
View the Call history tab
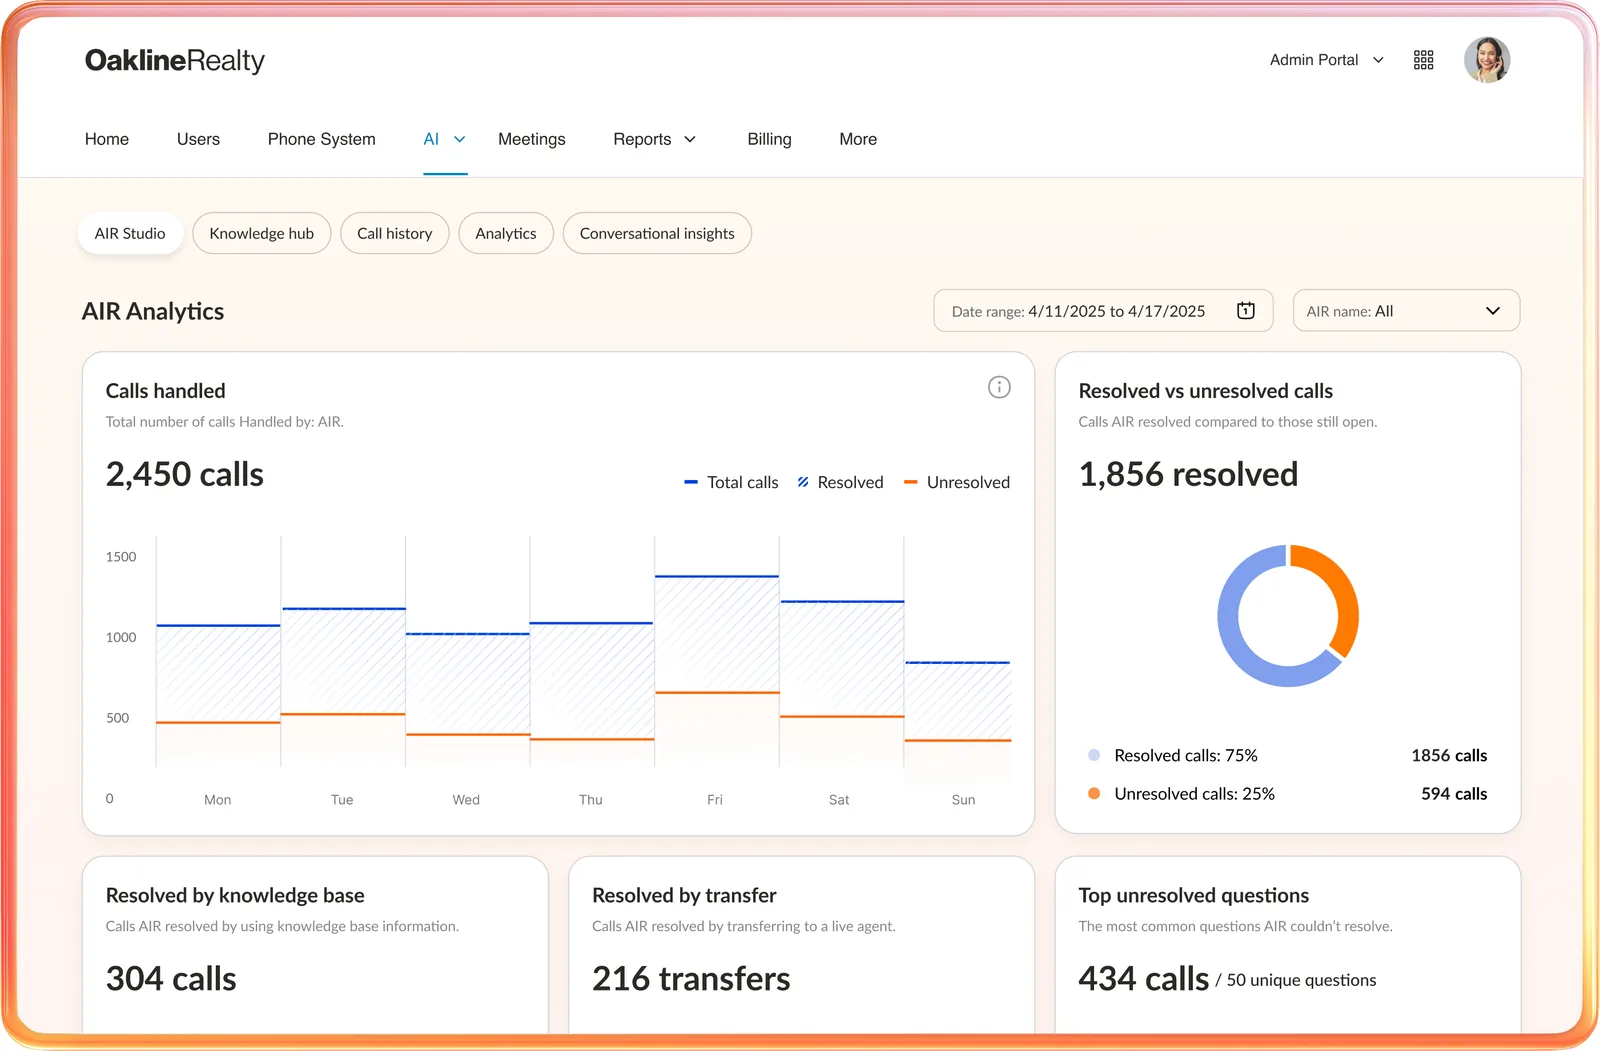pos(395,234)
